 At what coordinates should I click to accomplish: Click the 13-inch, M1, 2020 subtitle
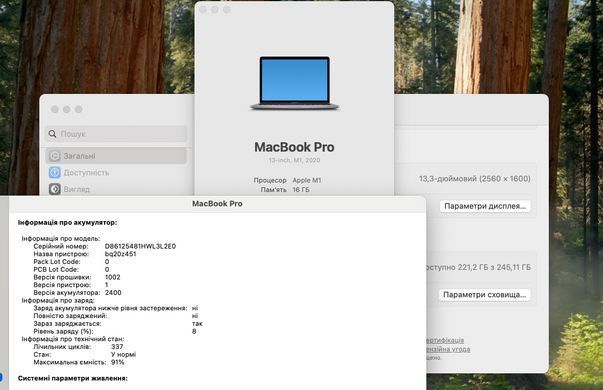(295, 160)
